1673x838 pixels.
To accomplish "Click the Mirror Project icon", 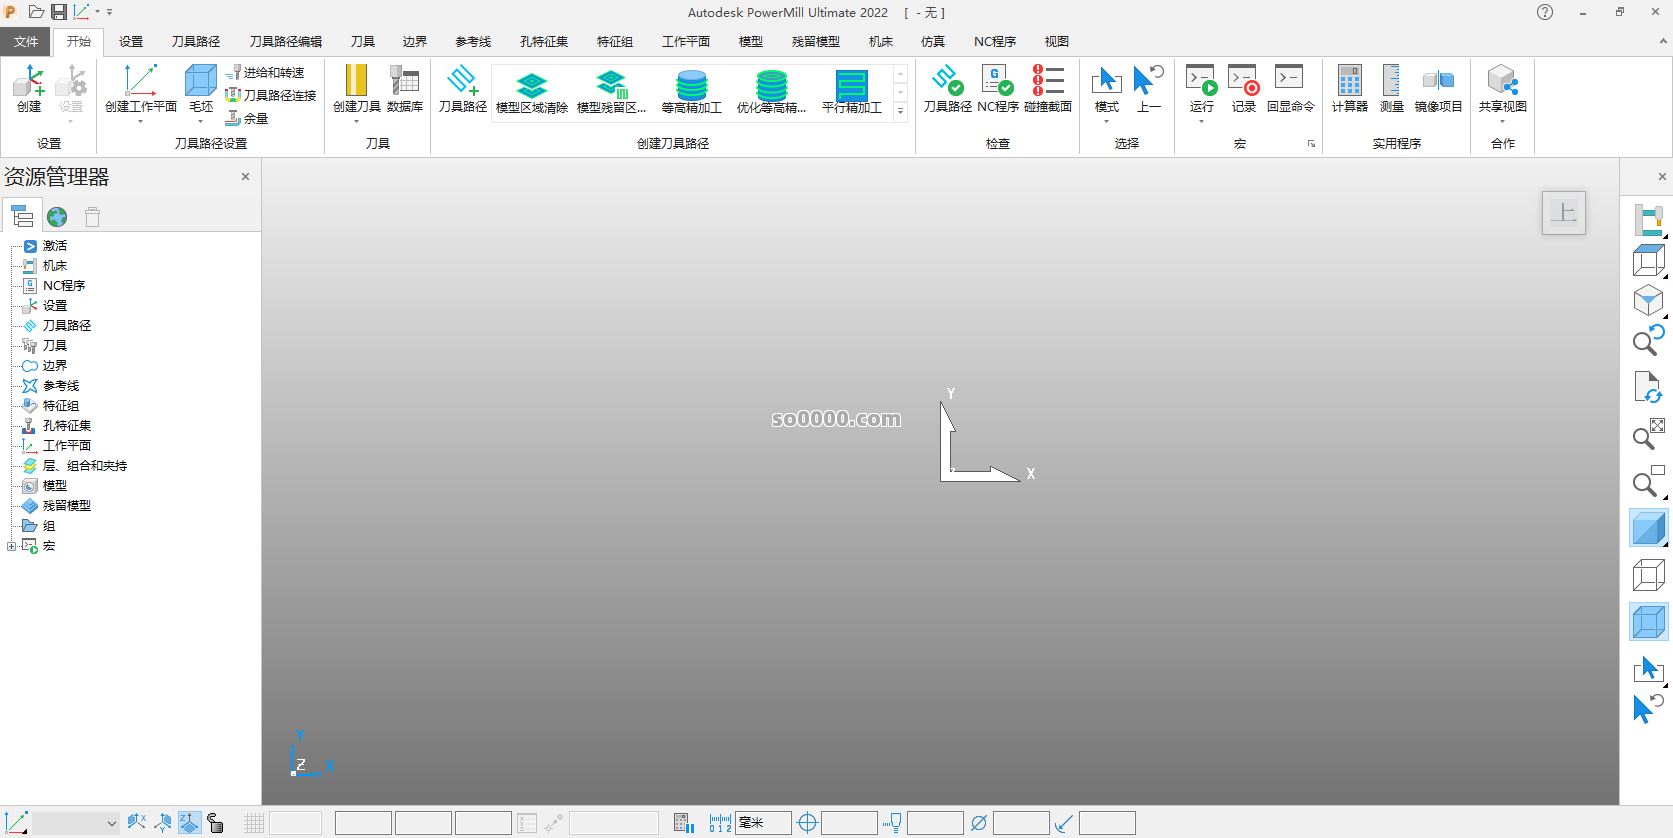I will pos(1438,88).
